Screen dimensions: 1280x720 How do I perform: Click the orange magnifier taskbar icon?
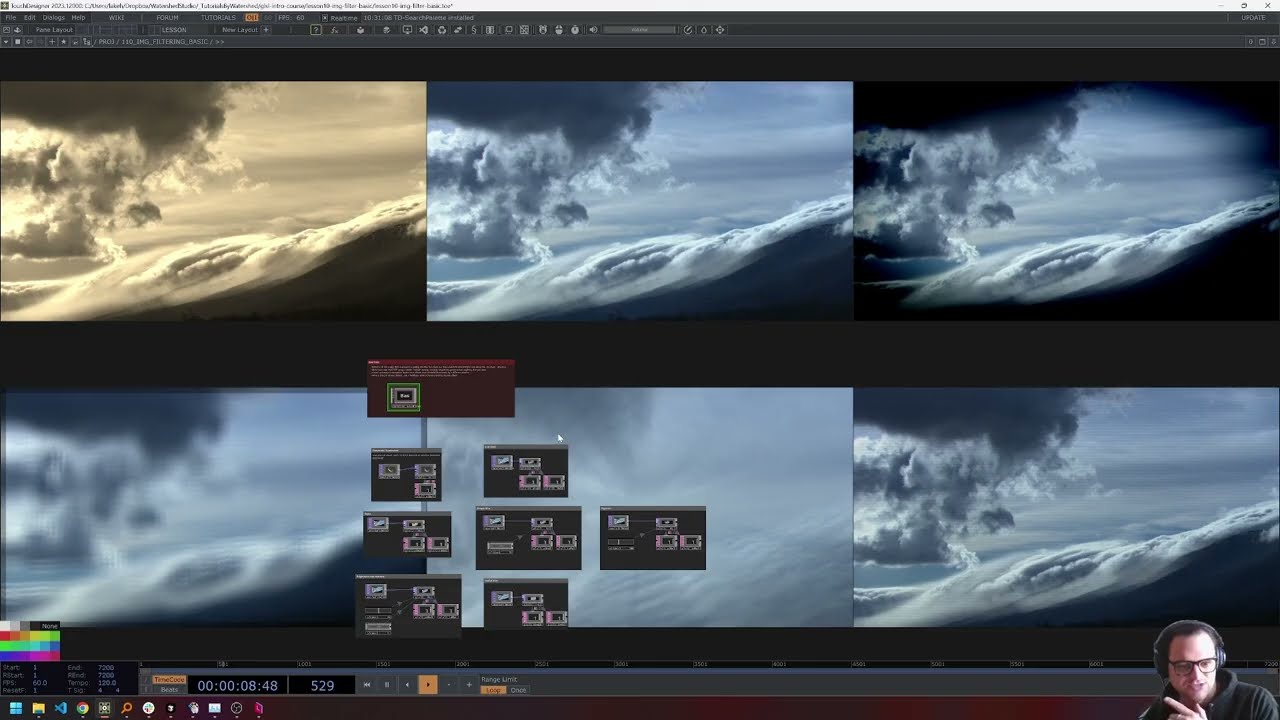[126, 708]
